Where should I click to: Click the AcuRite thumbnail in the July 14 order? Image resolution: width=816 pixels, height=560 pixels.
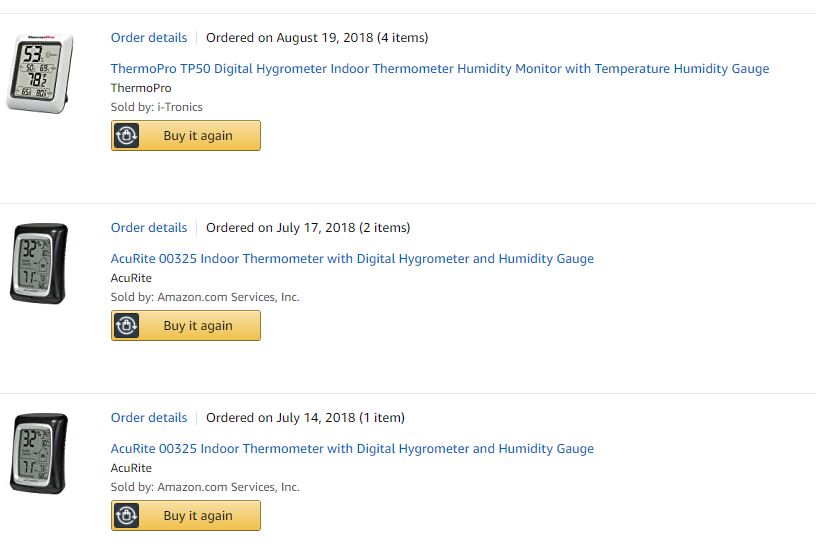click(40, 453)
